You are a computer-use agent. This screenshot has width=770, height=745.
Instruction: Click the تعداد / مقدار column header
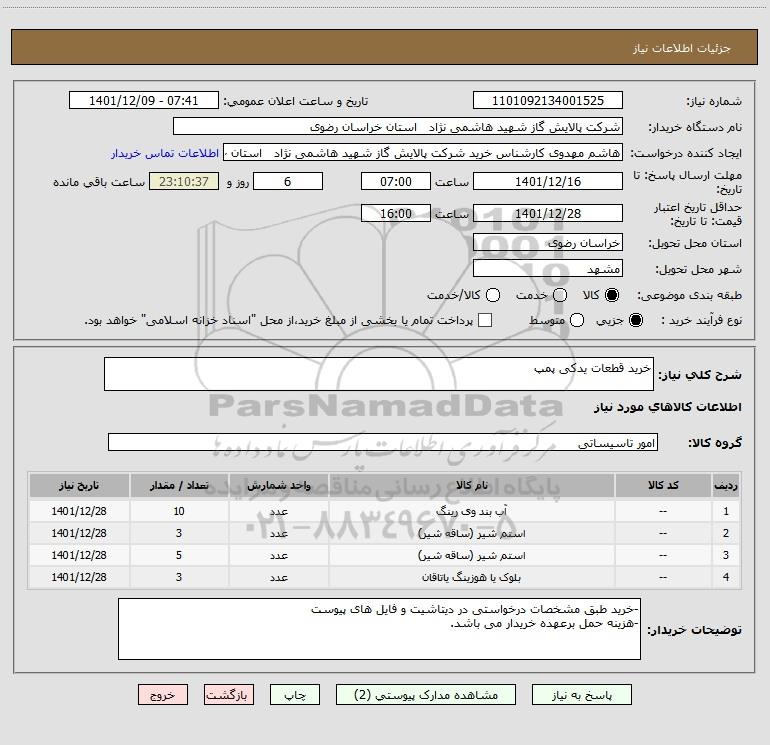pyautogui.click(x=179, y=485)
